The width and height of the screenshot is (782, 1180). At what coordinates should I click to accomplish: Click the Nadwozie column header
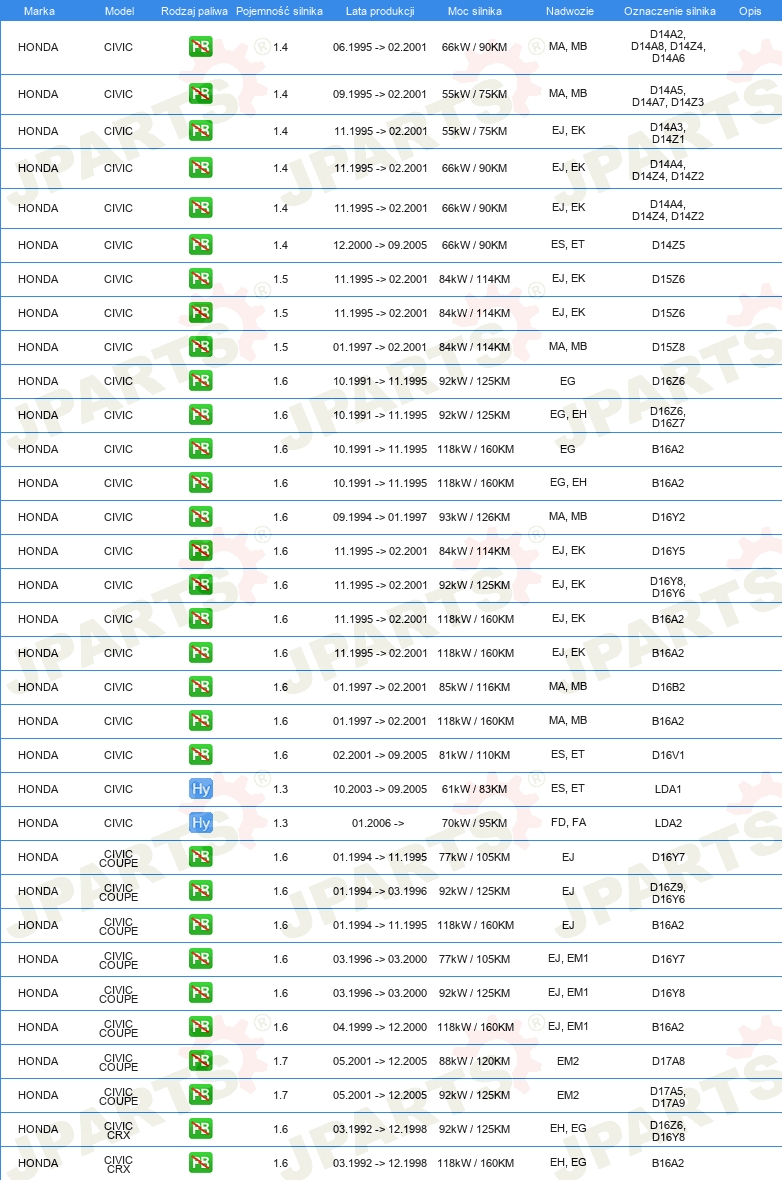(x=570, y=11)
